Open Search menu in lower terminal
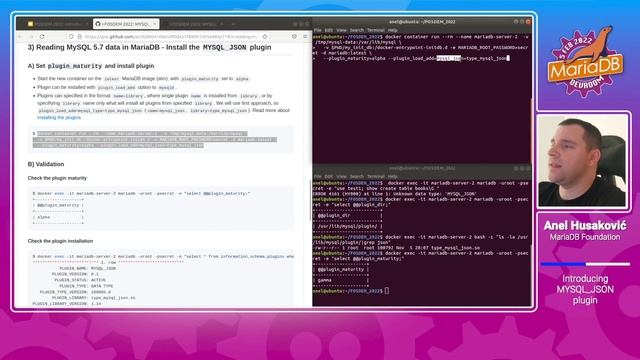Image resolution: width=640 pixels, height=360 pixels. tap(356, 176)
